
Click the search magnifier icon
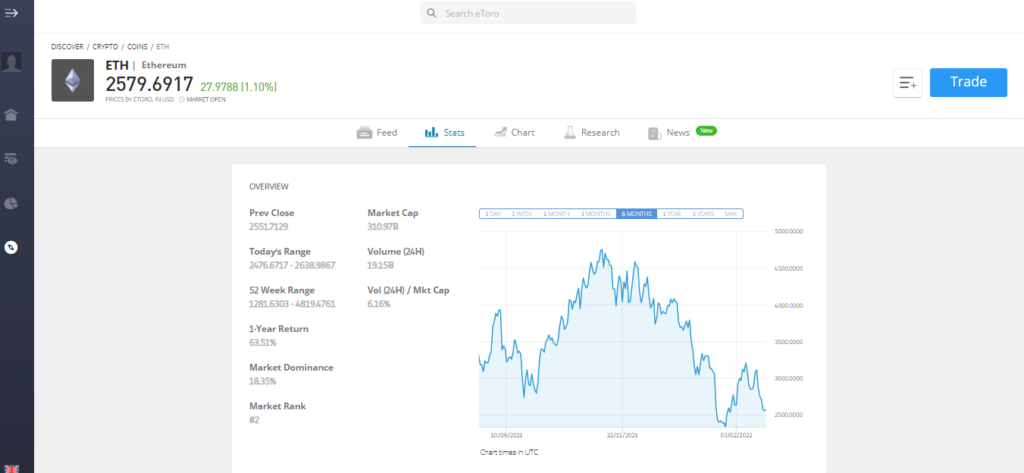432,13
